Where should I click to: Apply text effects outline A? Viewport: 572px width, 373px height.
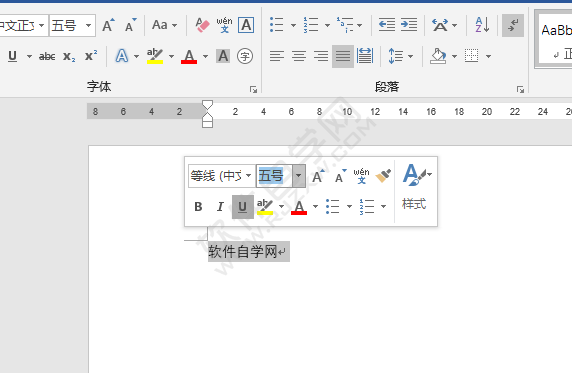click(x=121, y=56)
